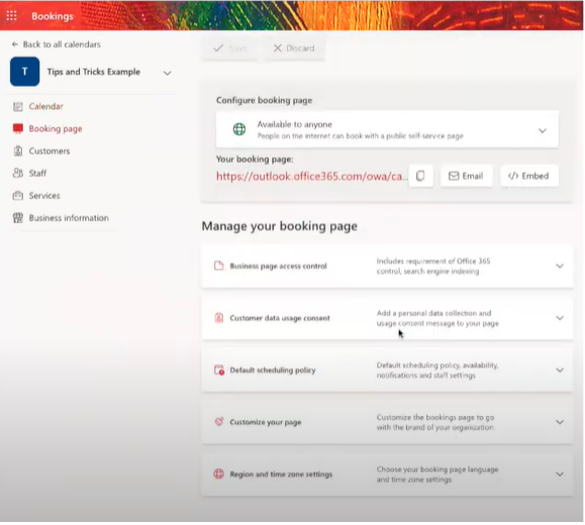The image size is (585, 525).
Task: Click the Default scheduling policy icon
Action: click(219, 370)
